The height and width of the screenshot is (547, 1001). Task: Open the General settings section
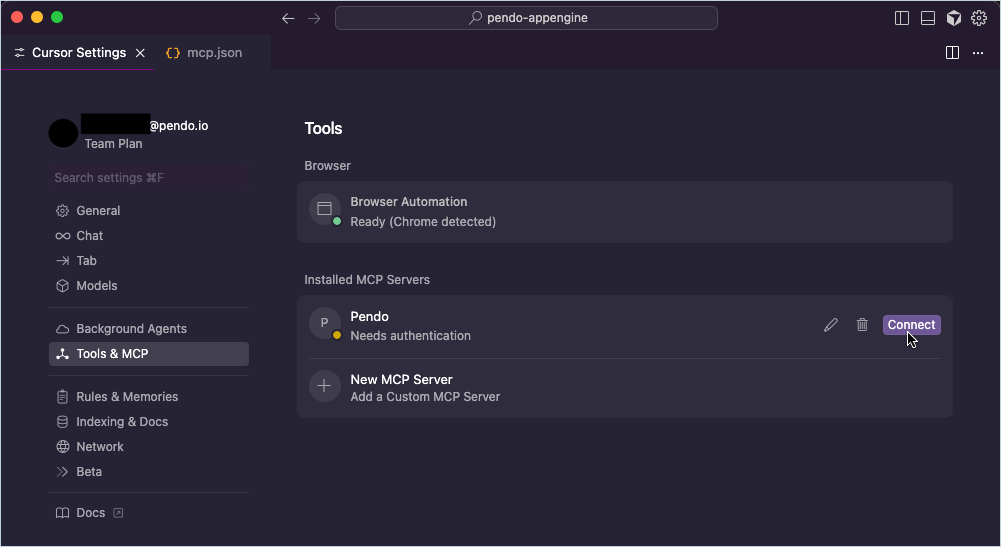point(98,211)
